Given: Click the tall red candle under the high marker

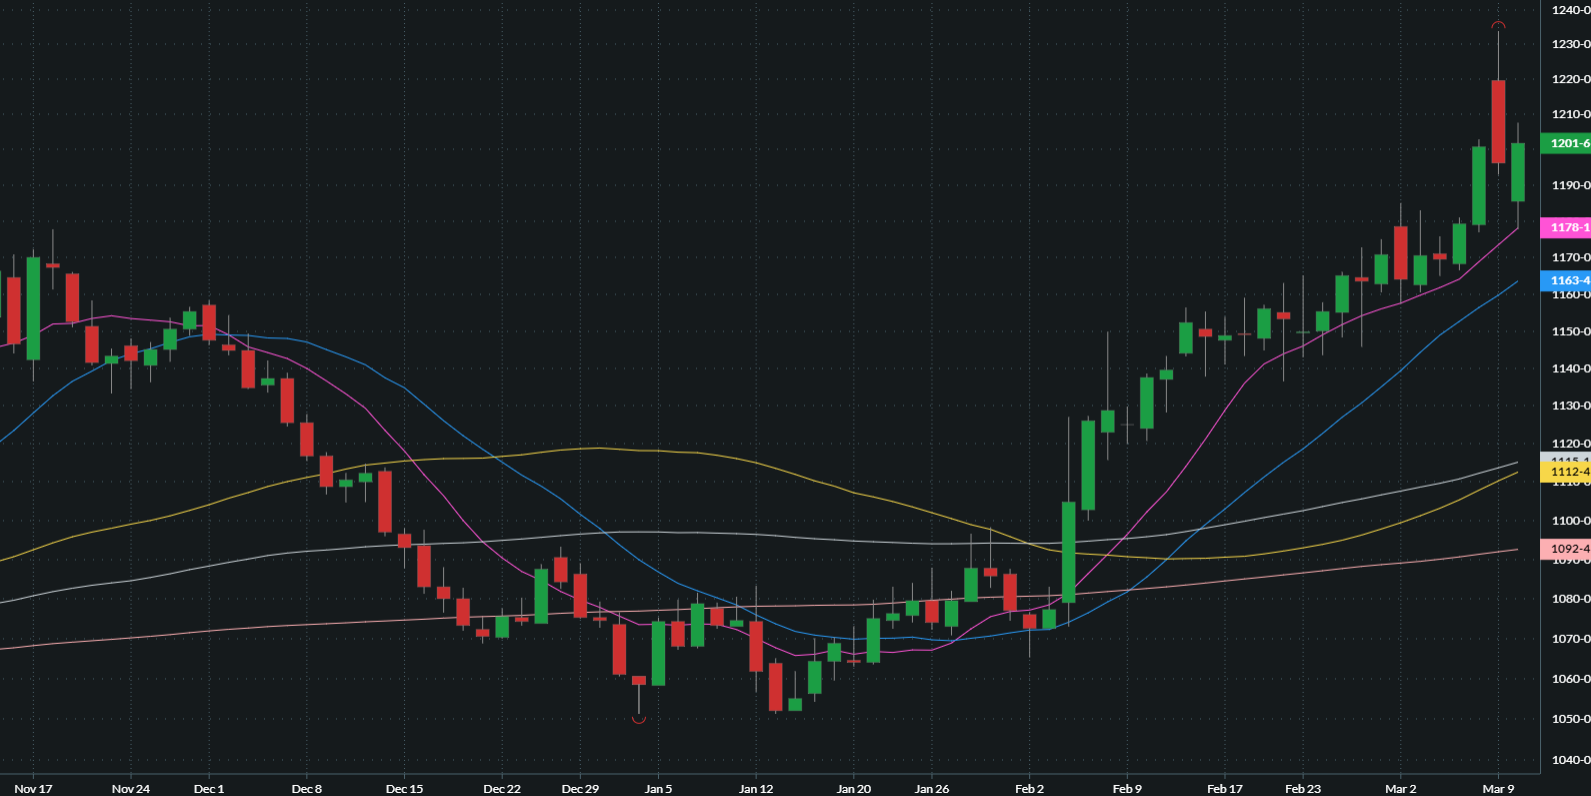Looking at the screenshot, I should click(1498, 122).
